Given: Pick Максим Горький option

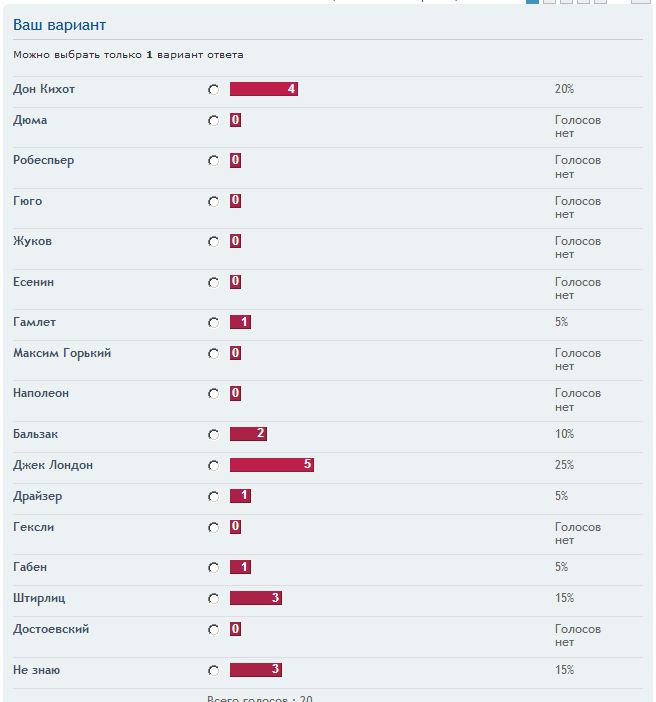Looking at the screenshot, I should click(x=214, y=354).
